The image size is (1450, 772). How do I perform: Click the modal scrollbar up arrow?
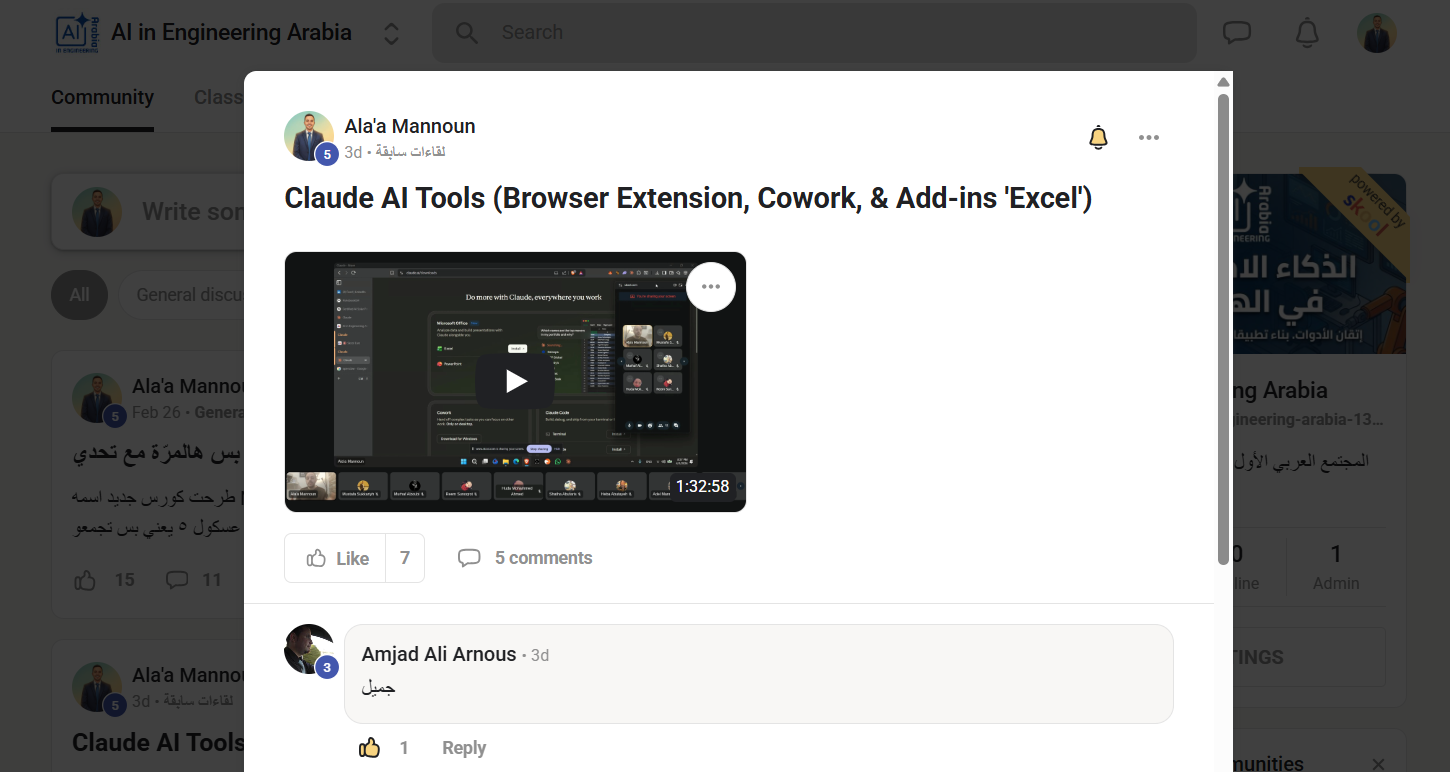(x=1223, y=82)
